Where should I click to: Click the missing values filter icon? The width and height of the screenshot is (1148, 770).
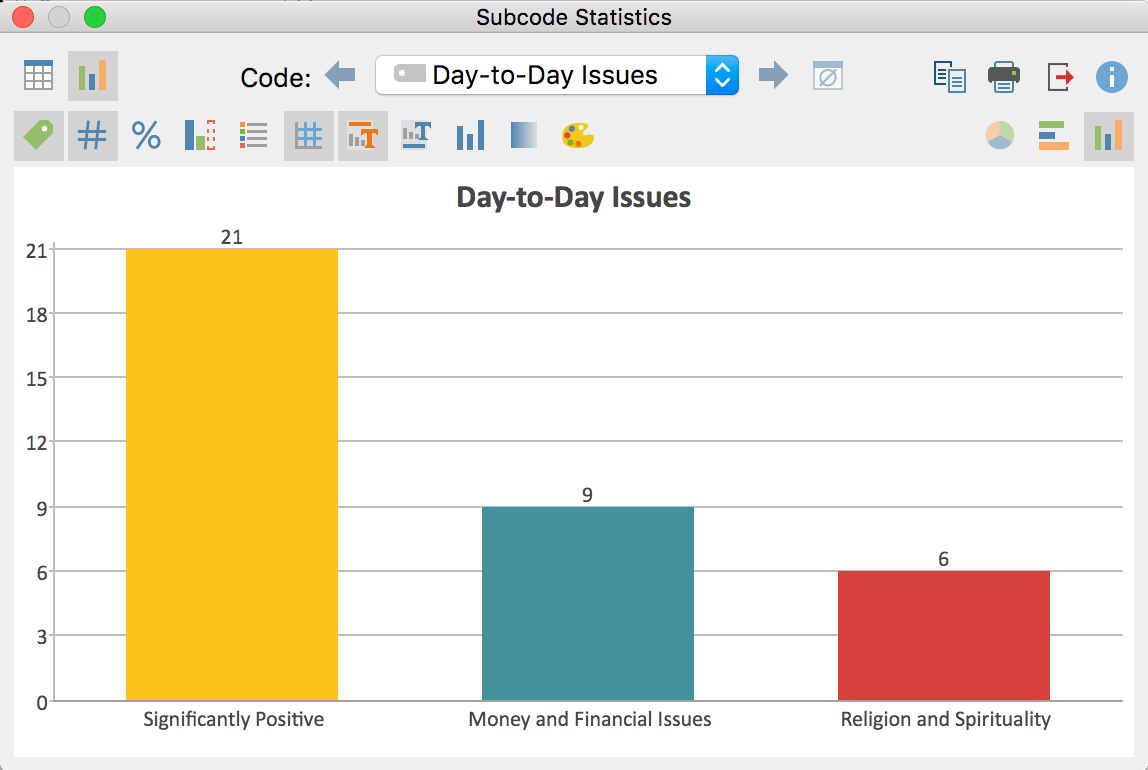(x=828, y=75)
